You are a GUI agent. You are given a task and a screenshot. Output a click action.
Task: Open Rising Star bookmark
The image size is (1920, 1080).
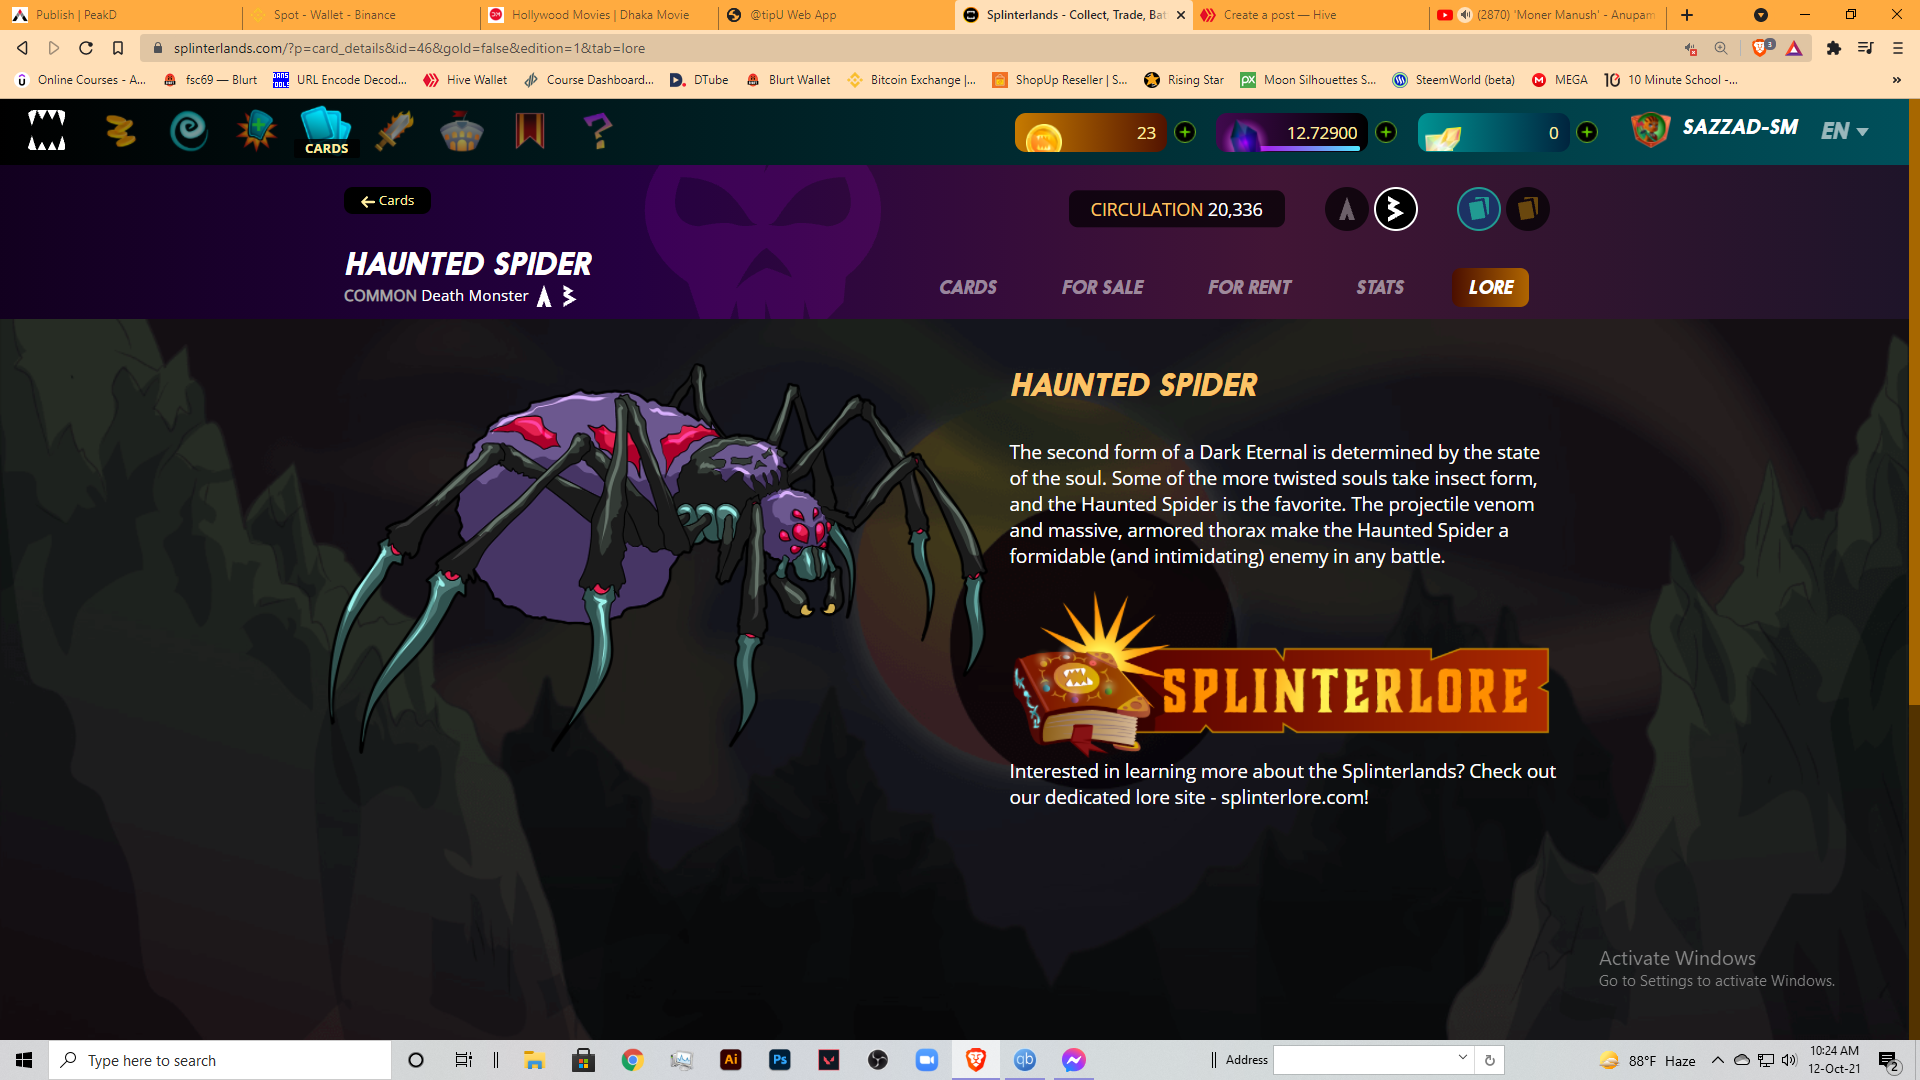1184,80
